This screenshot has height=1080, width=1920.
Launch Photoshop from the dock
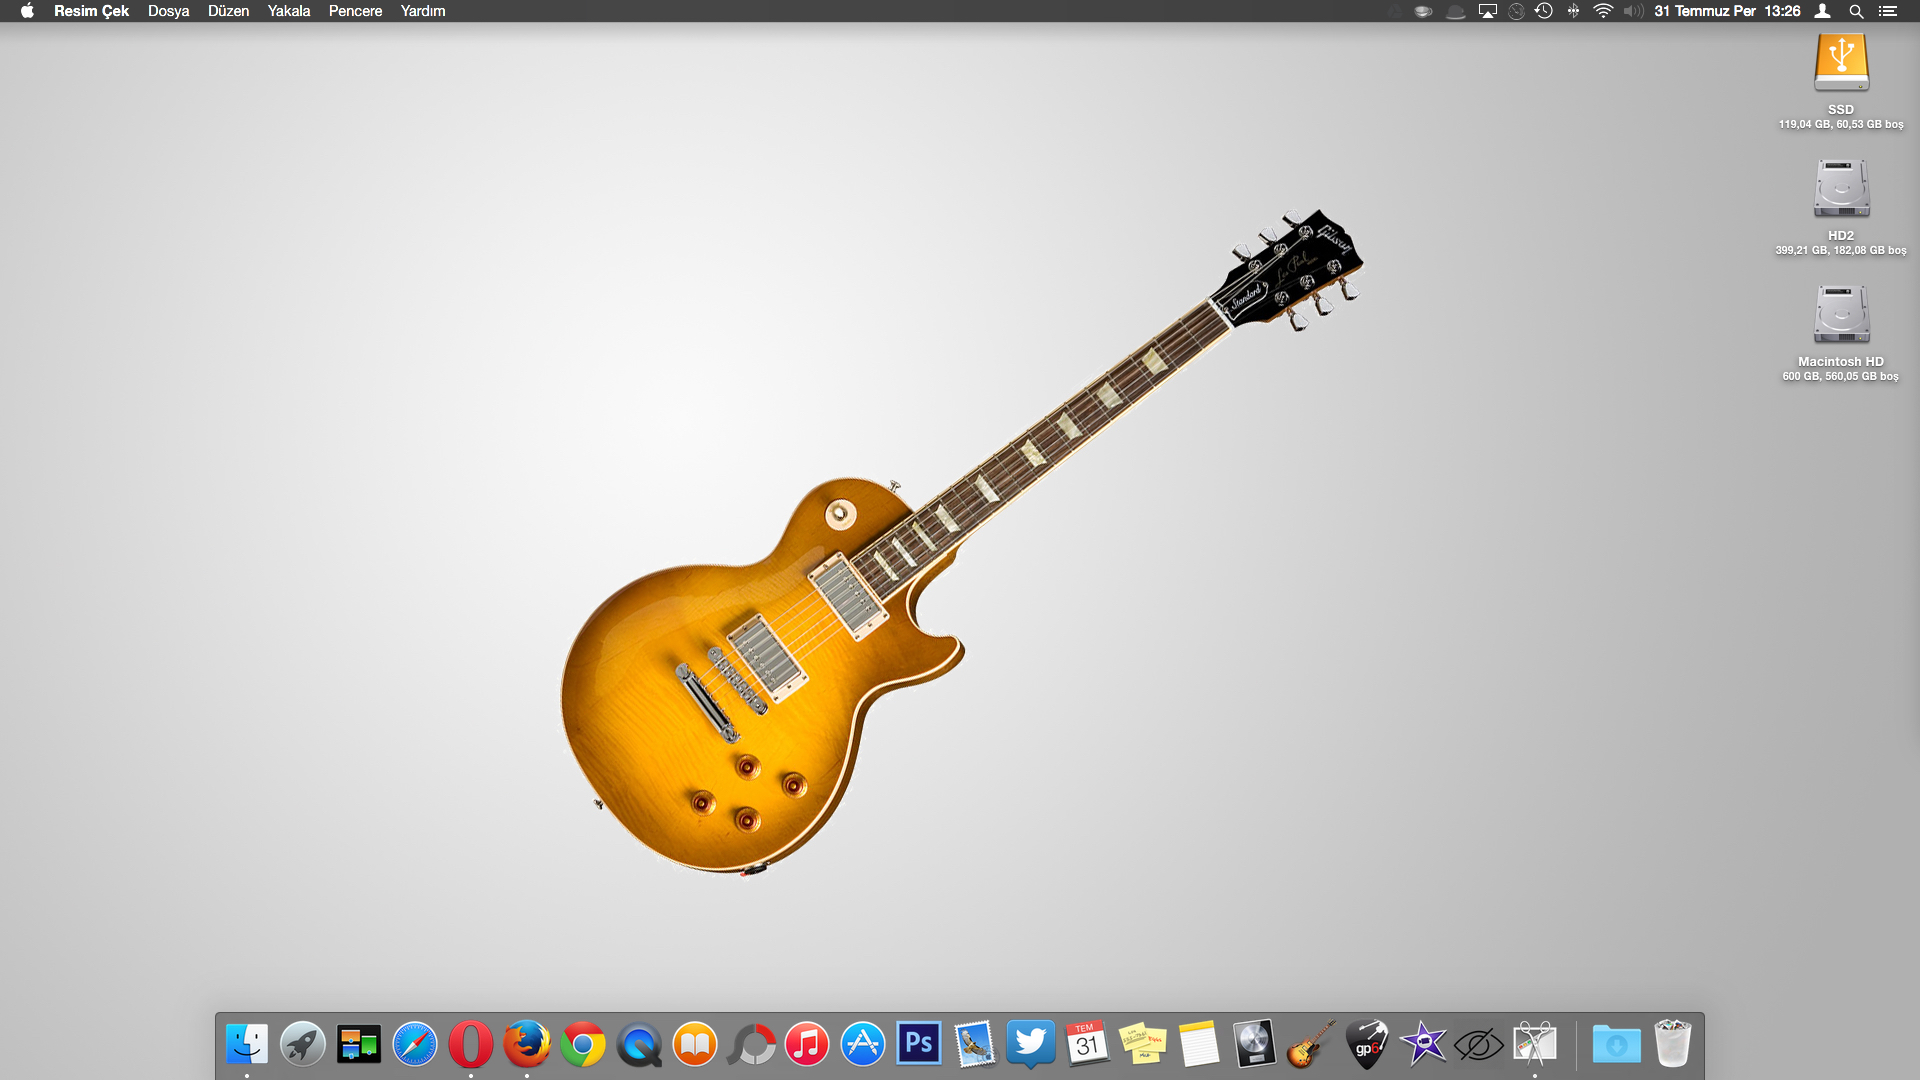(918, 1044)
